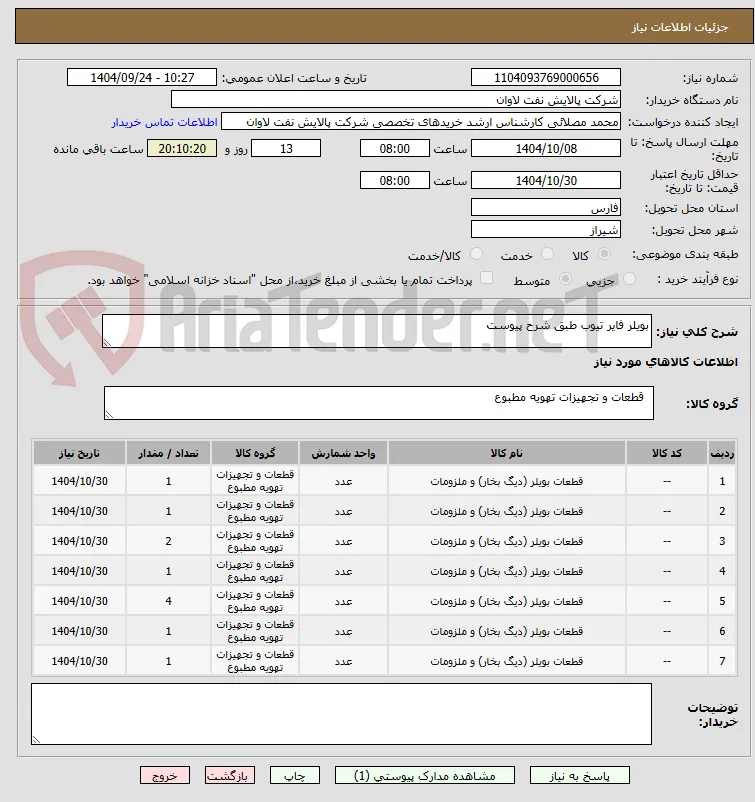
Task: Click the جزئیات اطلاعات نیاز page title
Action: [680, 27]
